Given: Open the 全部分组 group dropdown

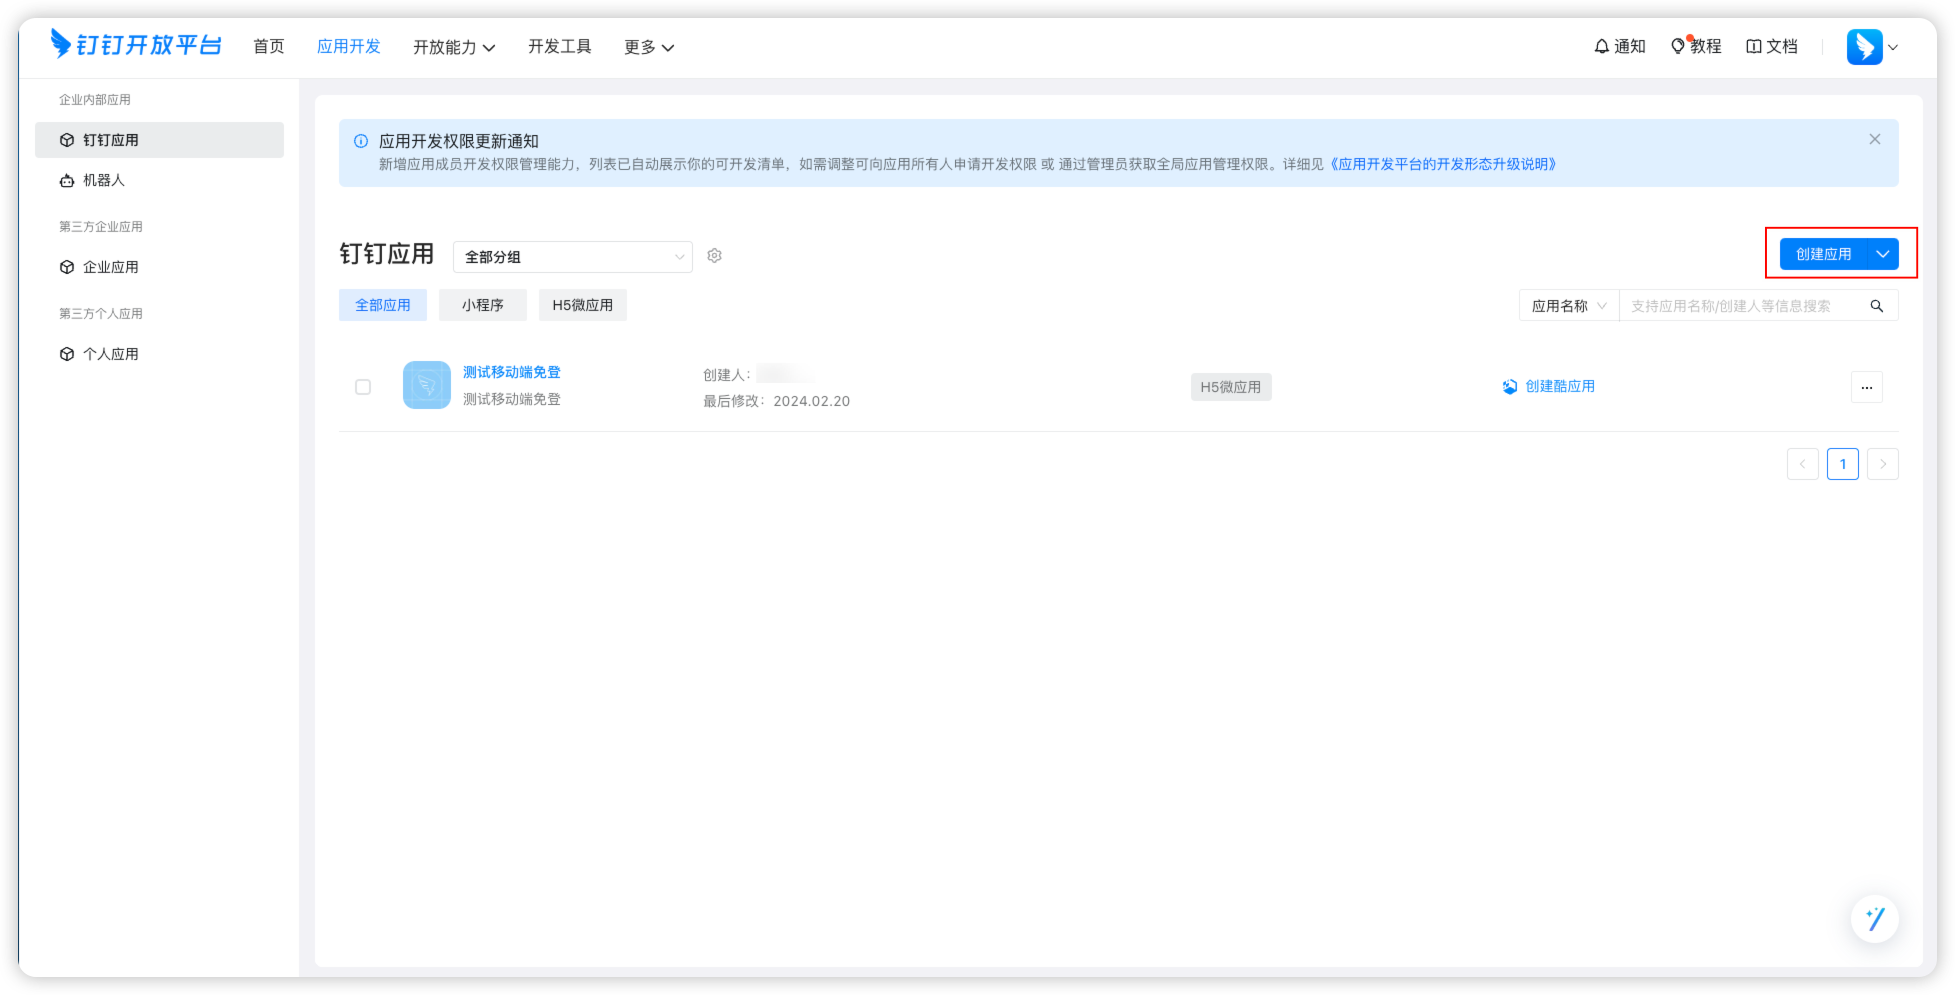Looking at the screenshot, I should 573,257.
